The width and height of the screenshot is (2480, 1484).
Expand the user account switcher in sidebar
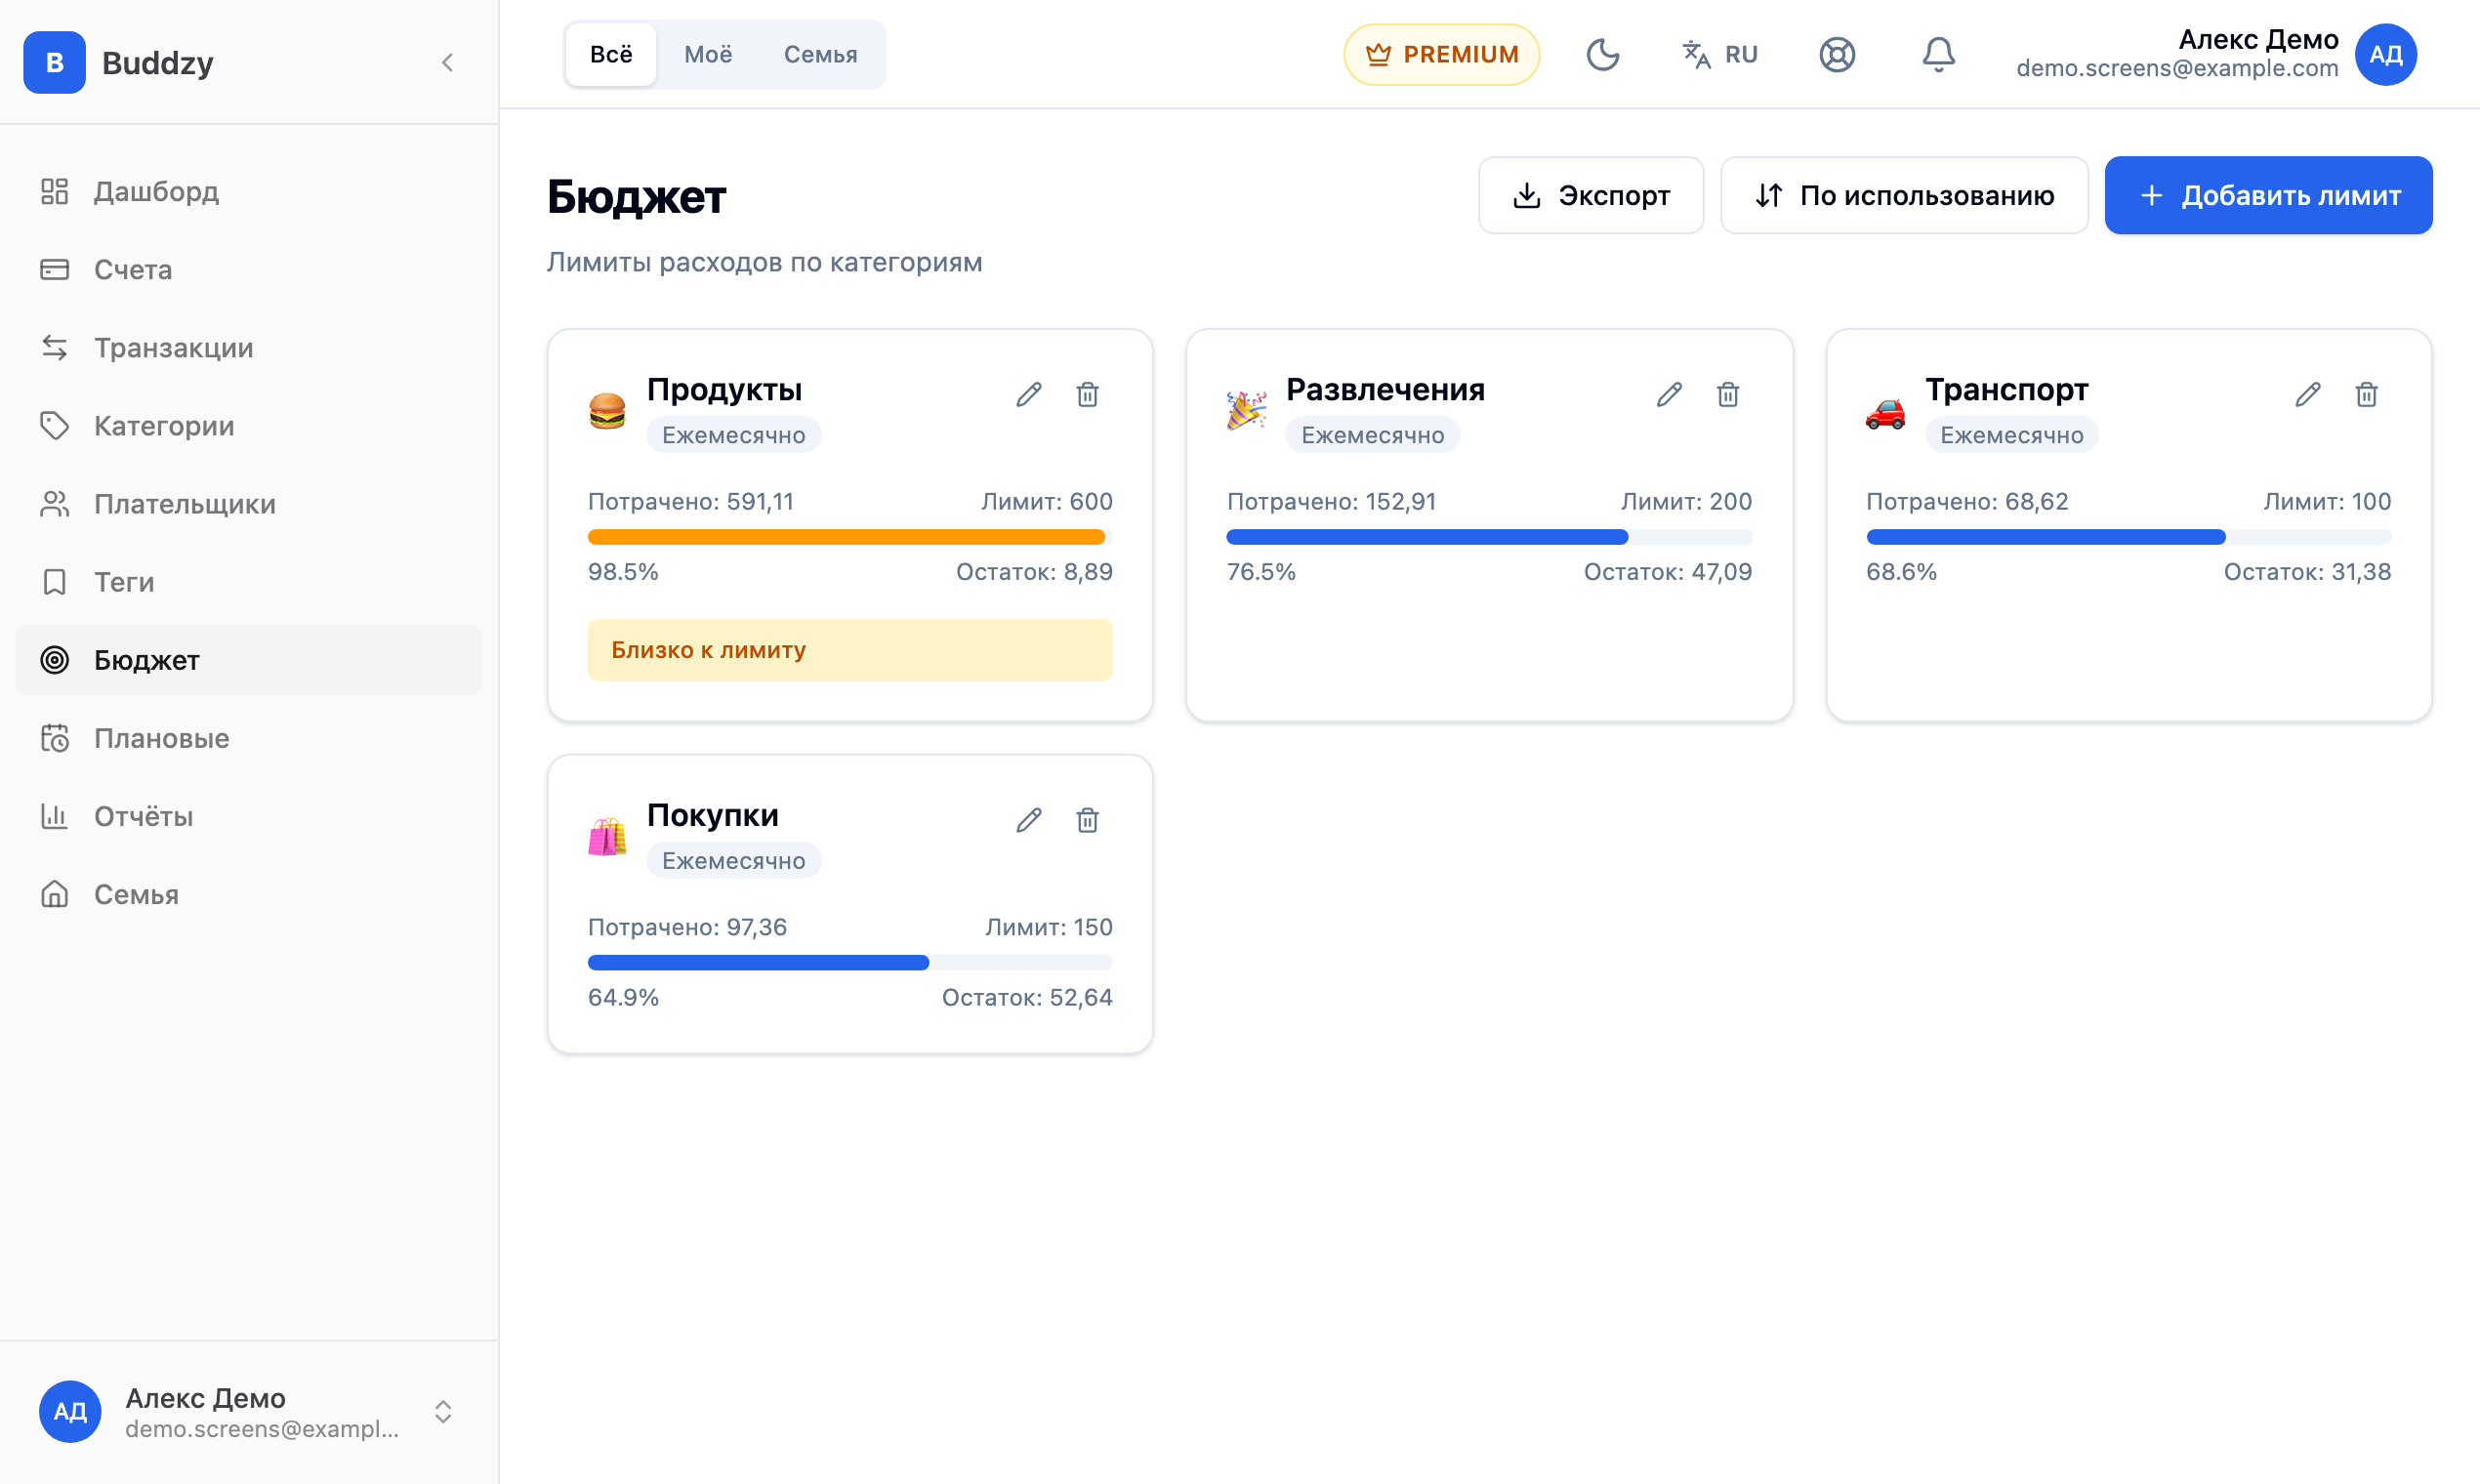[x=443, y=1412]
